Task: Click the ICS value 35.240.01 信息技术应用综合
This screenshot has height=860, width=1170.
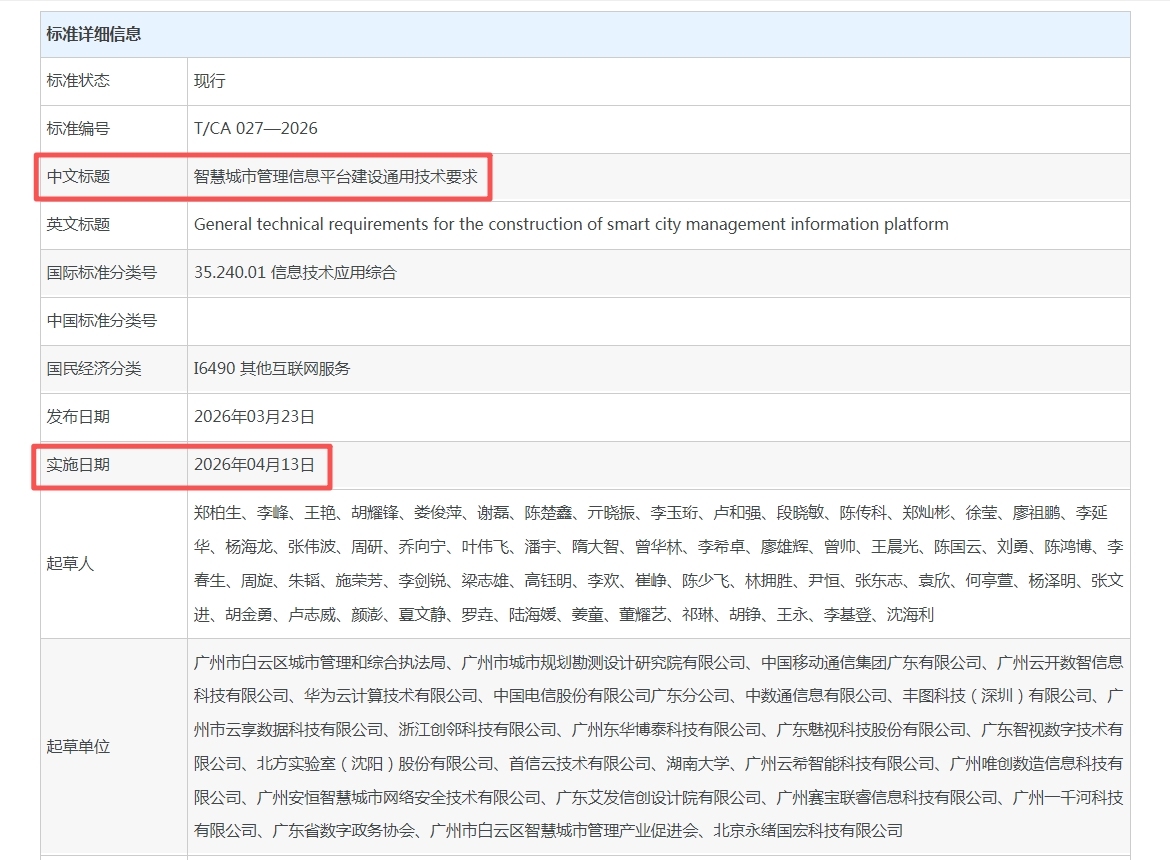Action: point(295,273)
